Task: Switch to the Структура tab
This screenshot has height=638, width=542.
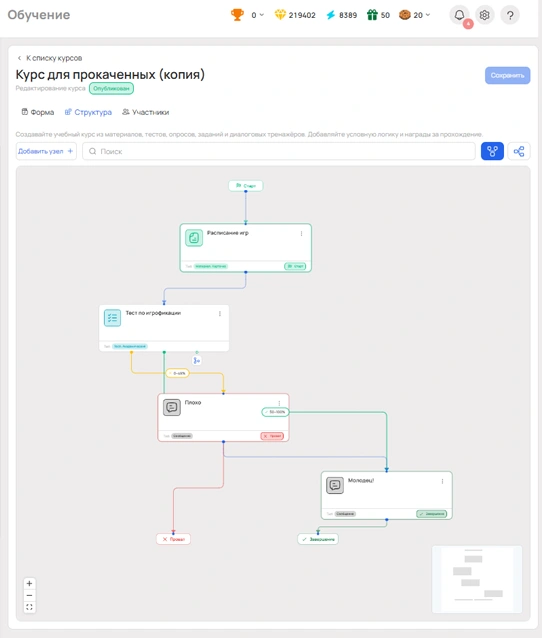Action: (x=88, y=112)
